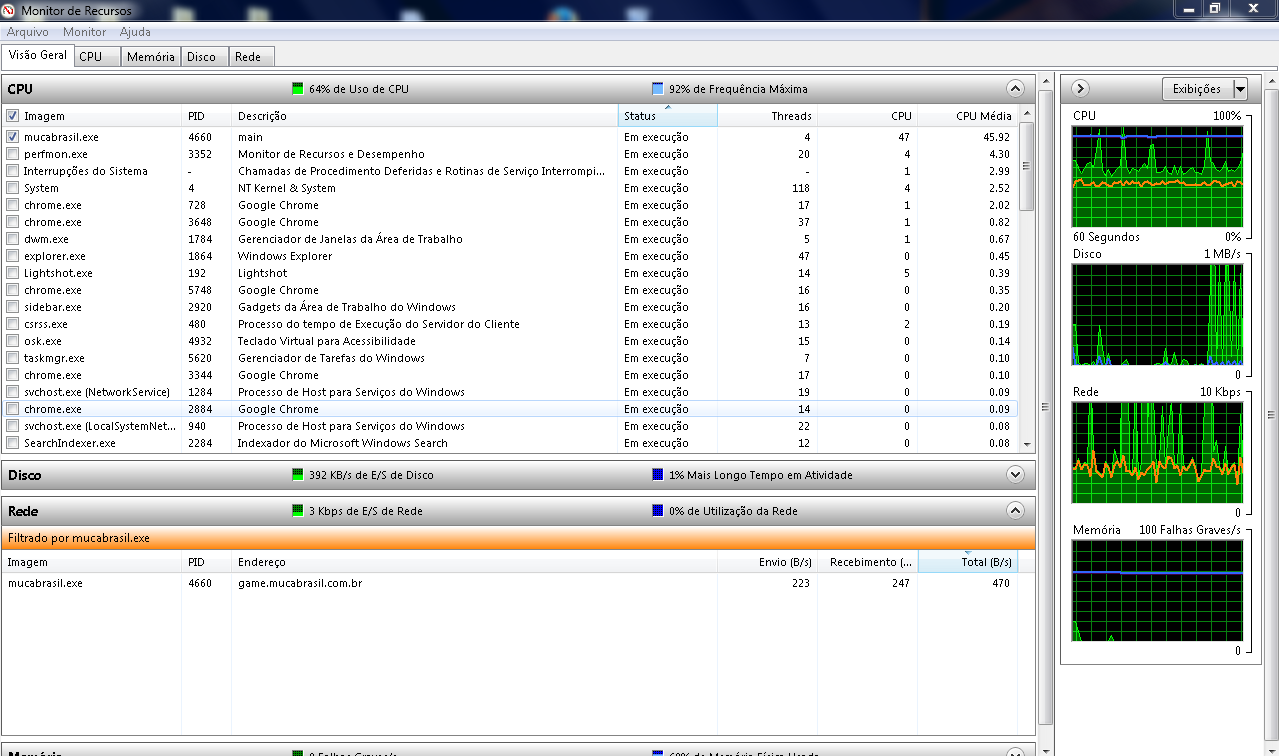Expand the Disco section chevron
The width and height of the screenshot is (1279, 756).
[1015, 475]
